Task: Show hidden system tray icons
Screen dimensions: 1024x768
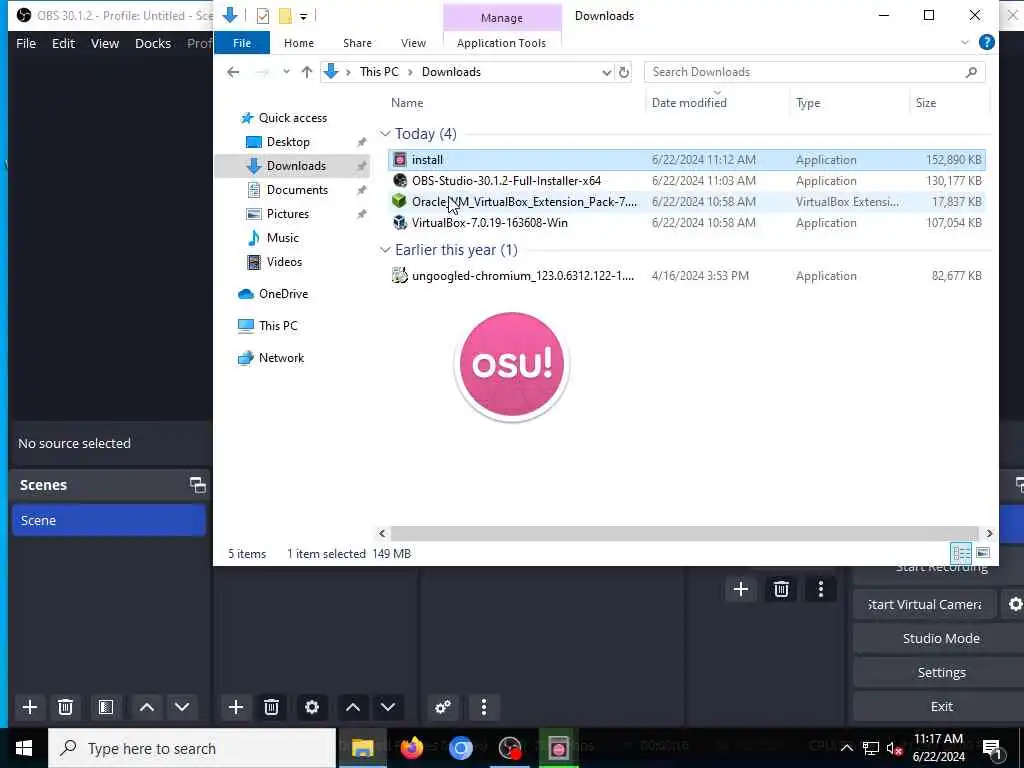Action: [x=846, y=748]
